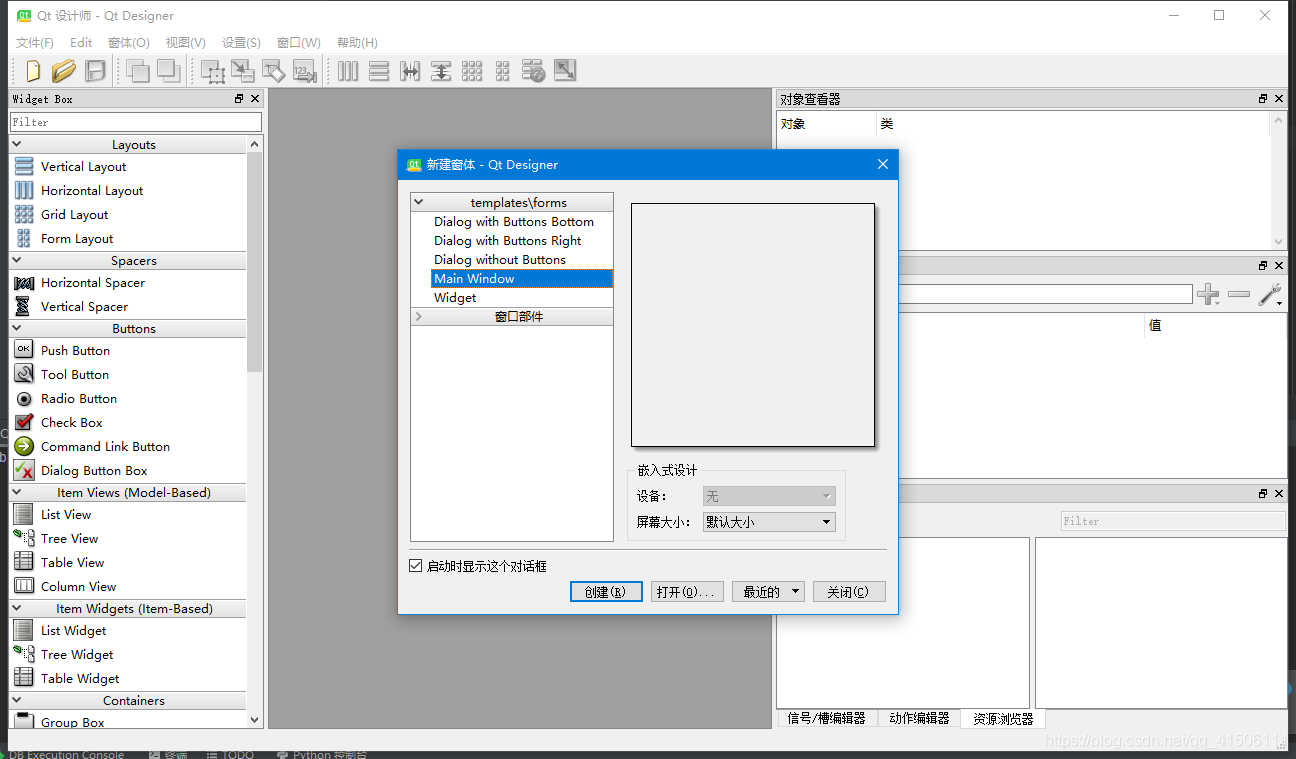Open the 最近的 dropdown button
The width and height of the screenshot is (1296, 759).
tap(768, 592)
